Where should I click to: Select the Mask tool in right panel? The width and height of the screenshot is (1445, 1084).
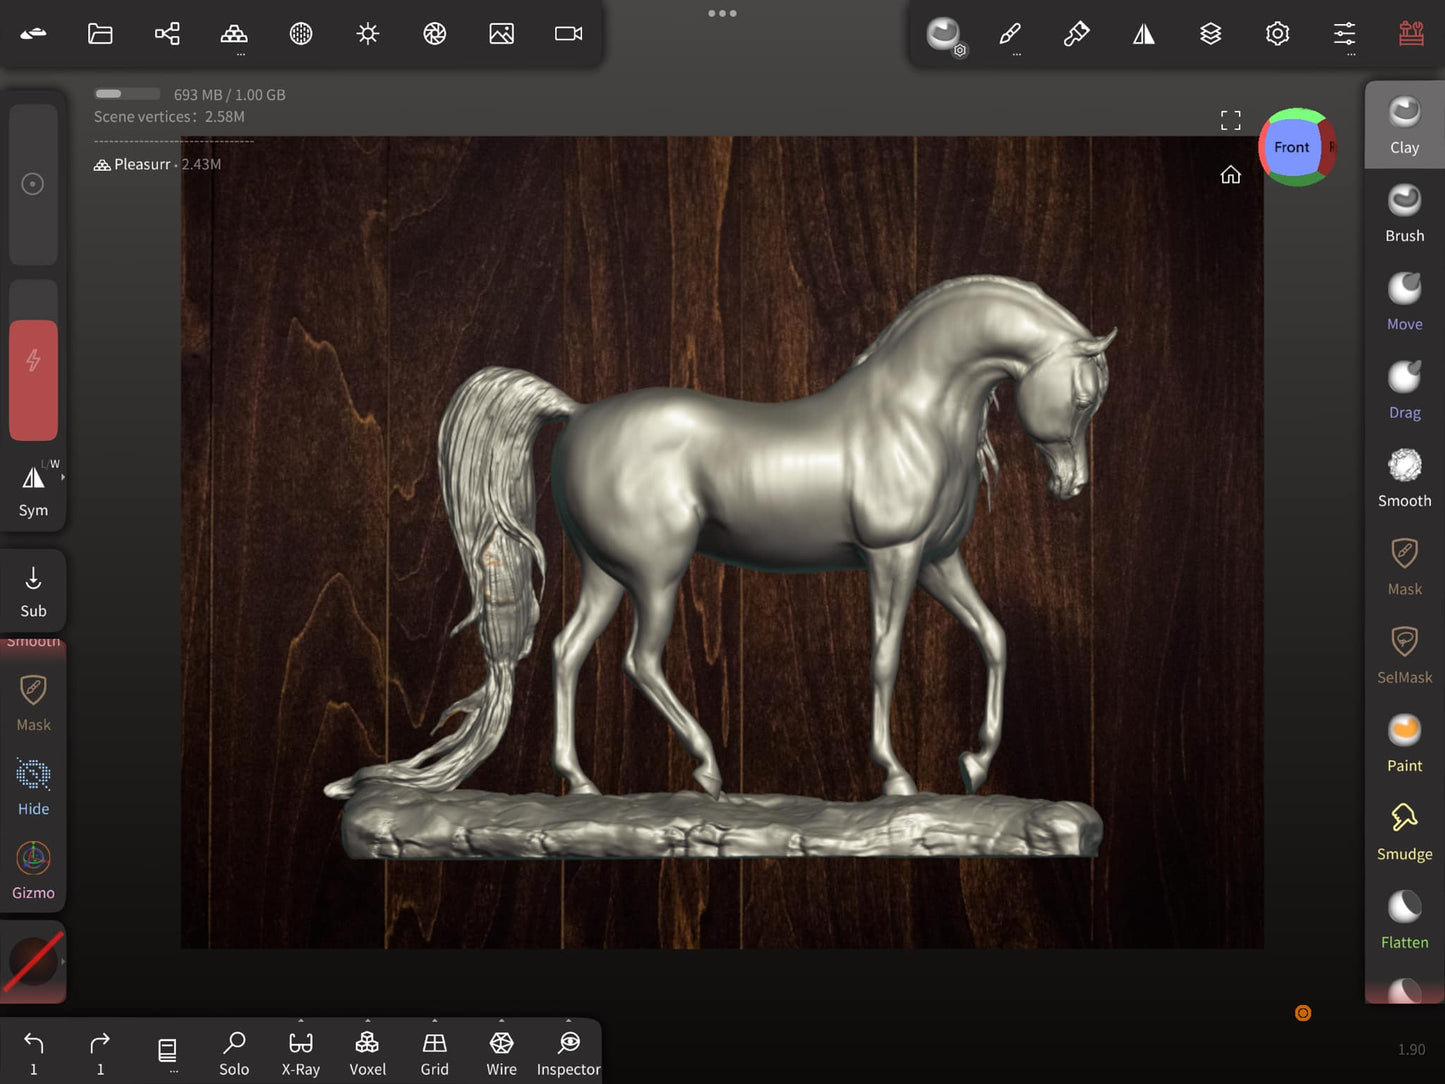click(x=1405, y=566)
